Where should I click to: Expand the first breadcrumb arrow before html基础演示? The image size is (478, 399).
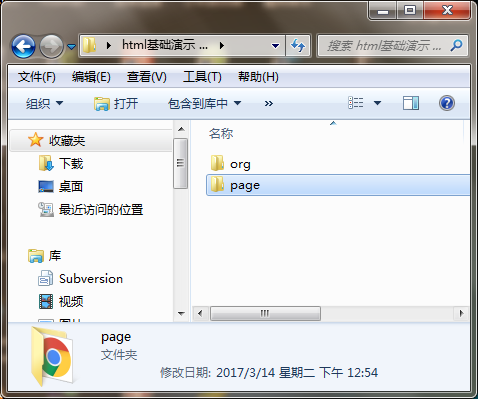pos(109,45)
